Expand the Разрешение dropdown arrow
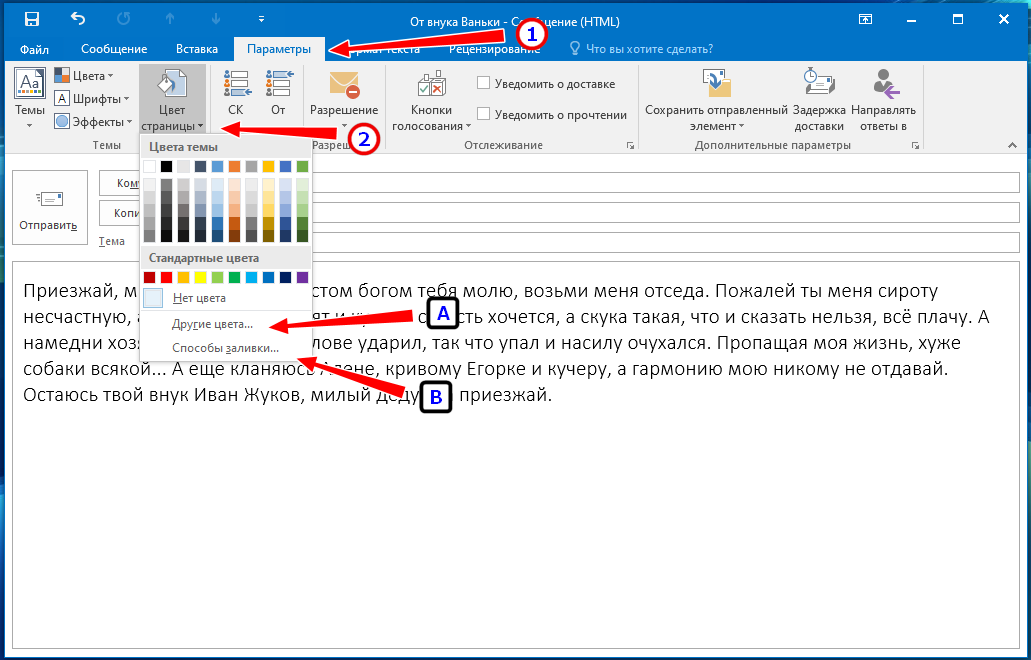This screenshot has height=660, width=1031. click(344, 125)
